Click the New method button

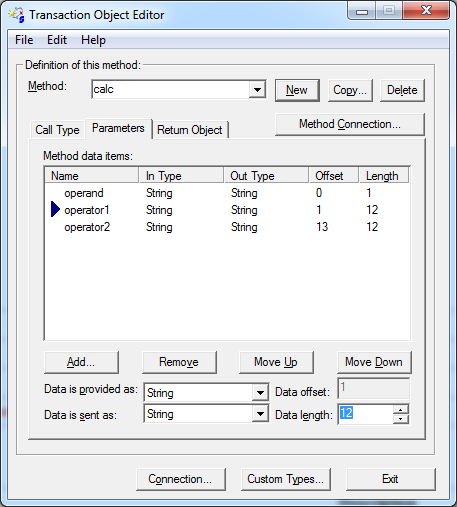pyautogui.click(x=297, y=90)
